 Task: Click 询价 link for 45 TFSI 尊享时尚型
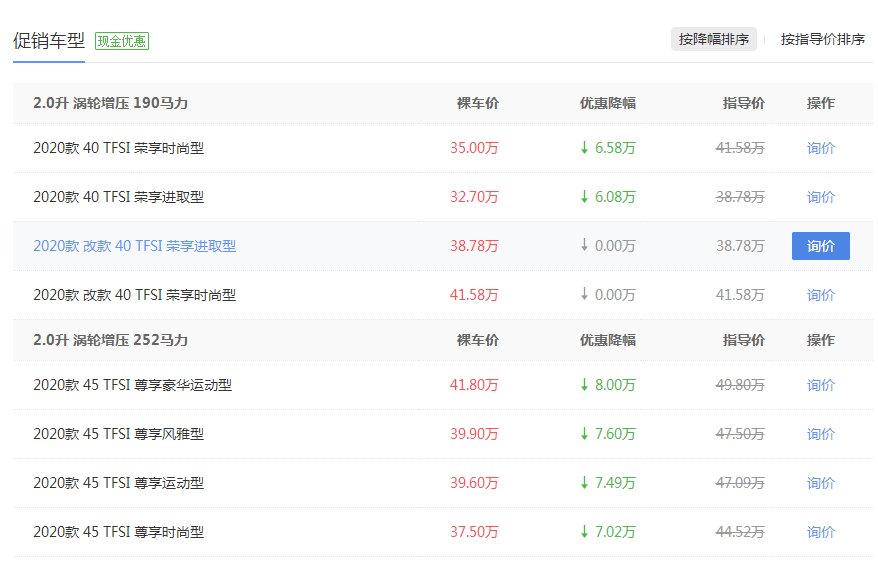820,532
